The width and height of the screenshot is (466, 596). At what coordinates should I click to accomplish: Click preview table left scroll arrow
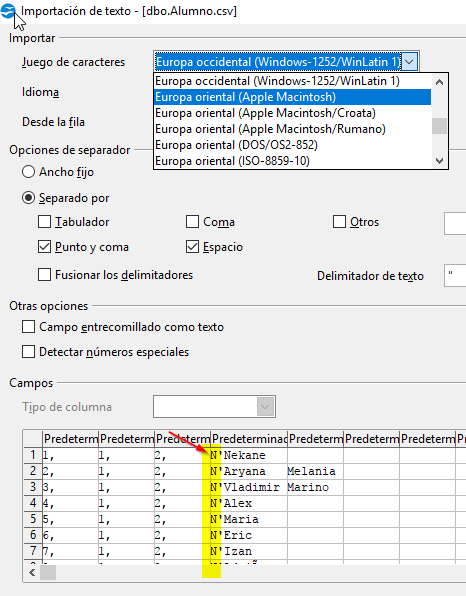[x=32, y=572]
